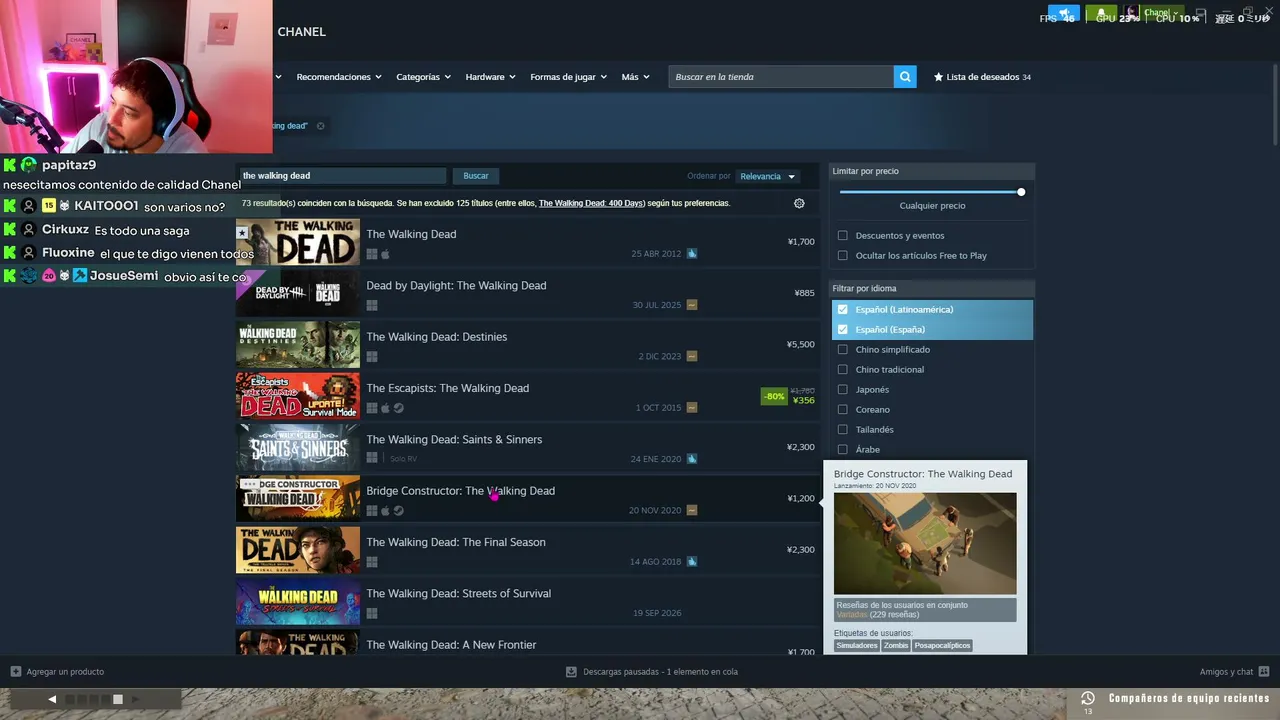Check the Japonés language filter
This screenshot has height=720, width=1280.
(843, 390)
